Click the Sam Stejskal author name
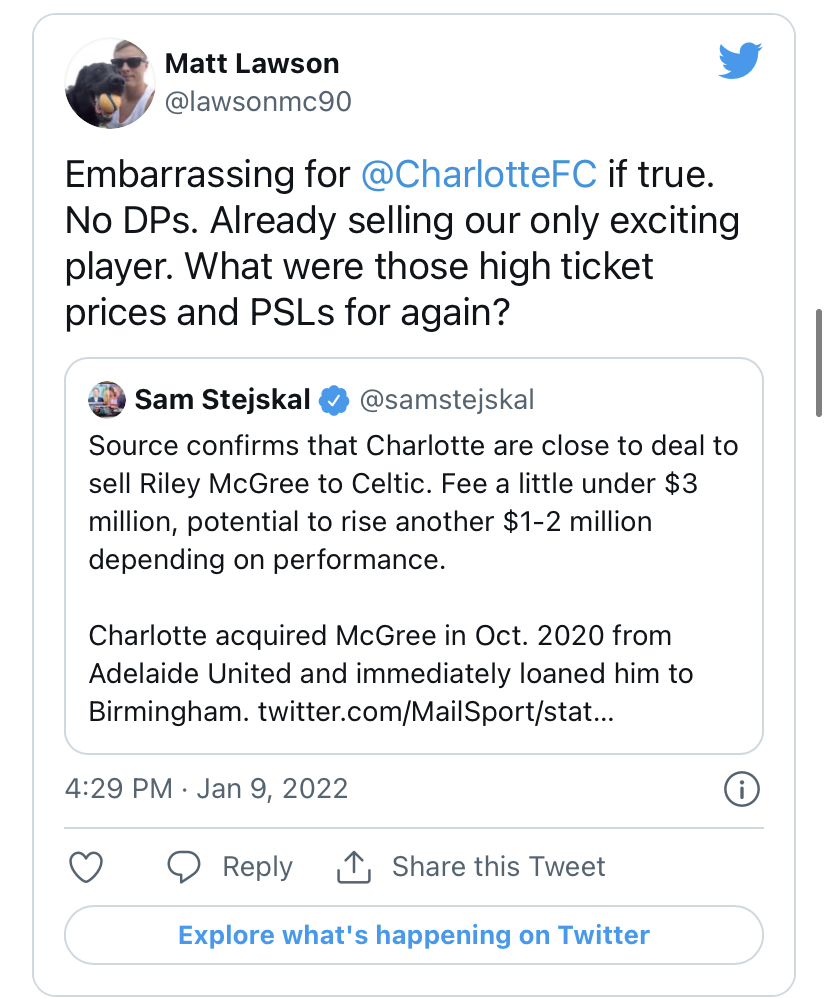Screen dimensions: 828x998 coord(223,401)
